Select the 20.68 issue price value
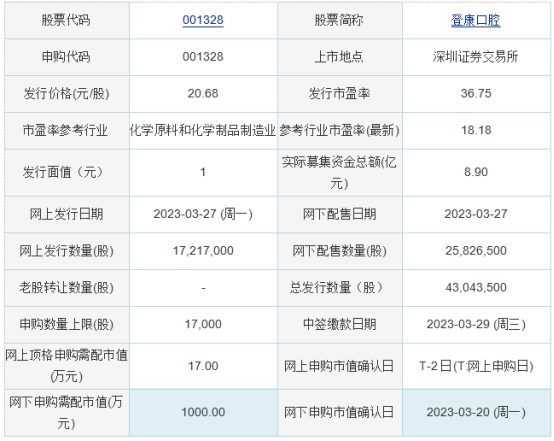 click(x=203, y=94)
